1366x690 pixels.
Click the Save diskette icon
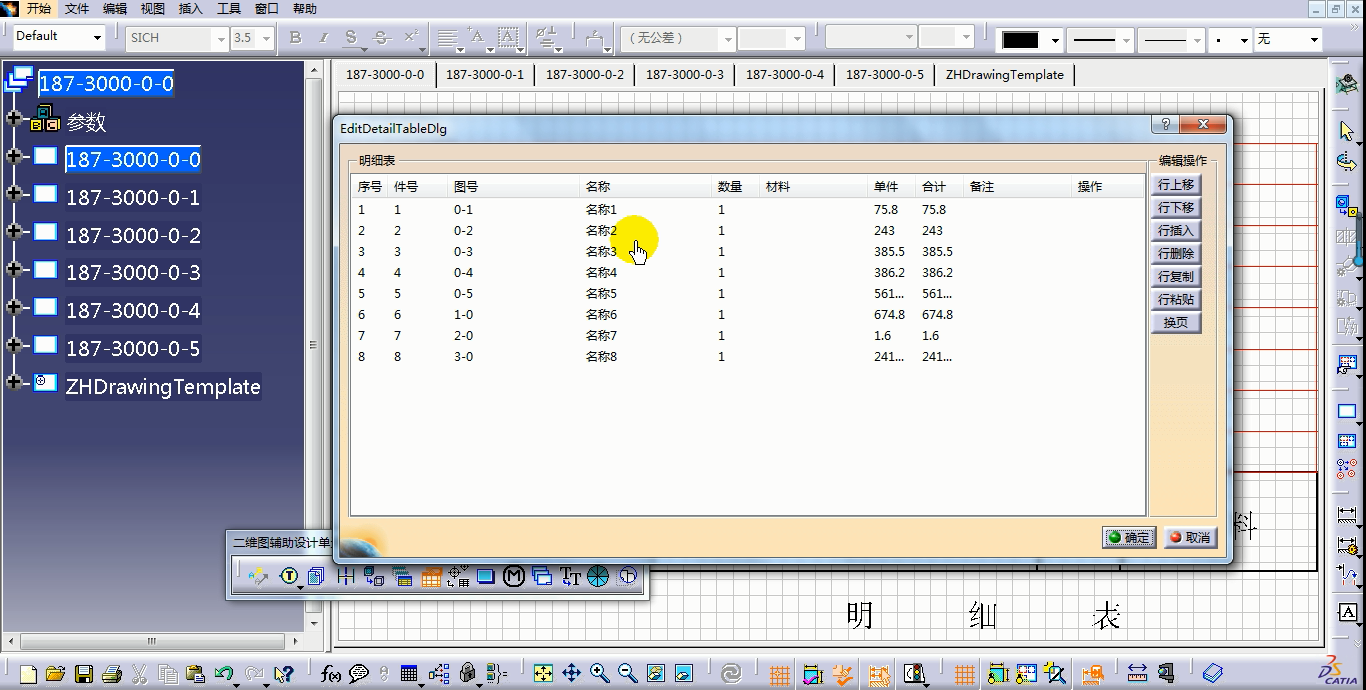point(85,673)
